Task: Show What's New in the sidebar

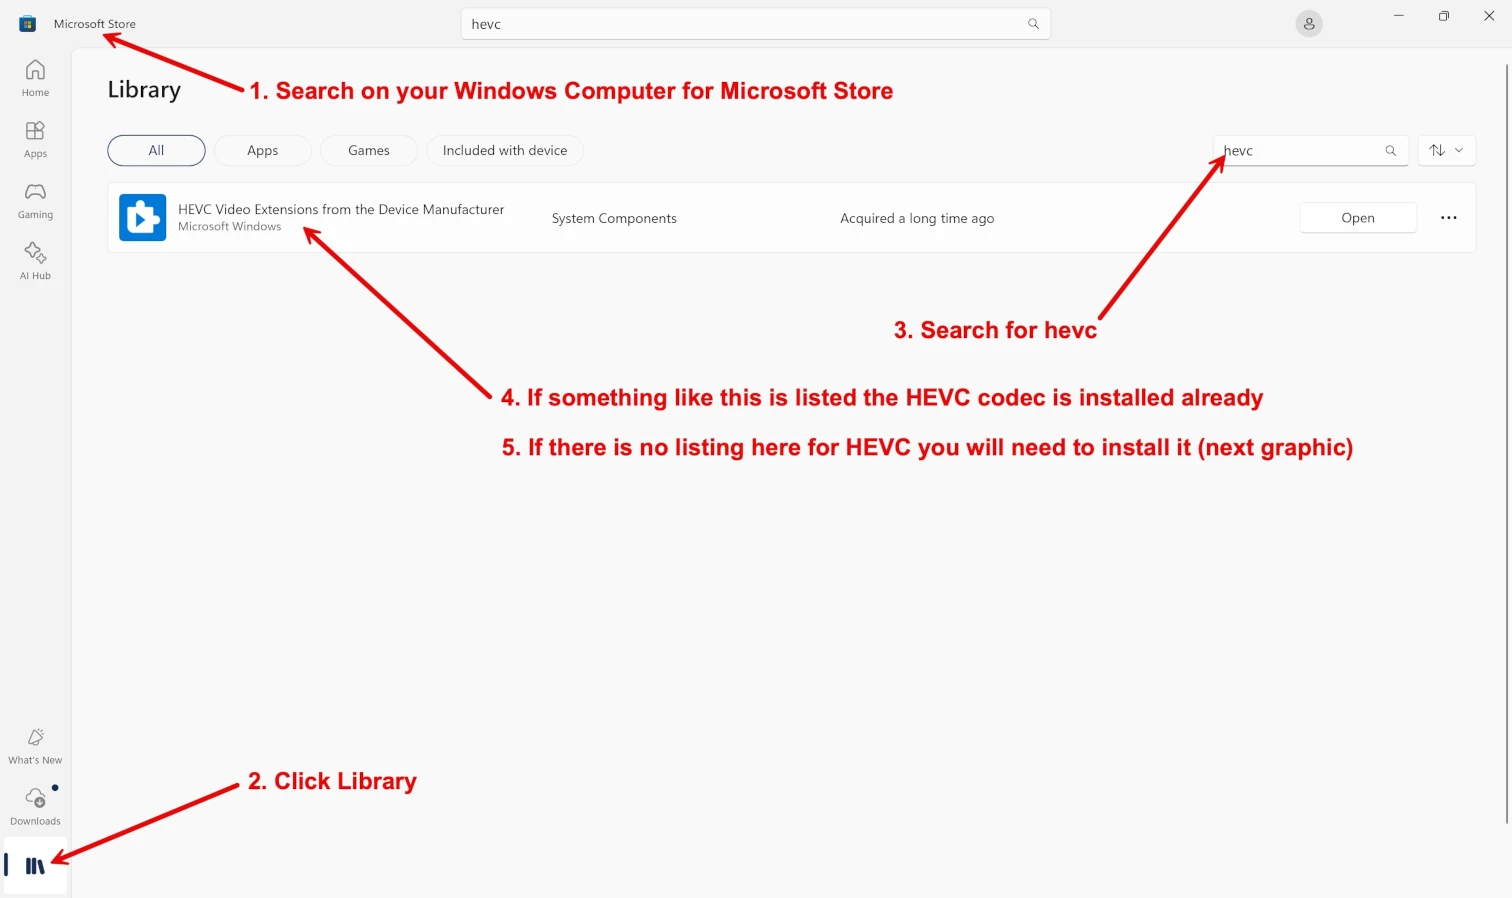Action: click(35, 746)
